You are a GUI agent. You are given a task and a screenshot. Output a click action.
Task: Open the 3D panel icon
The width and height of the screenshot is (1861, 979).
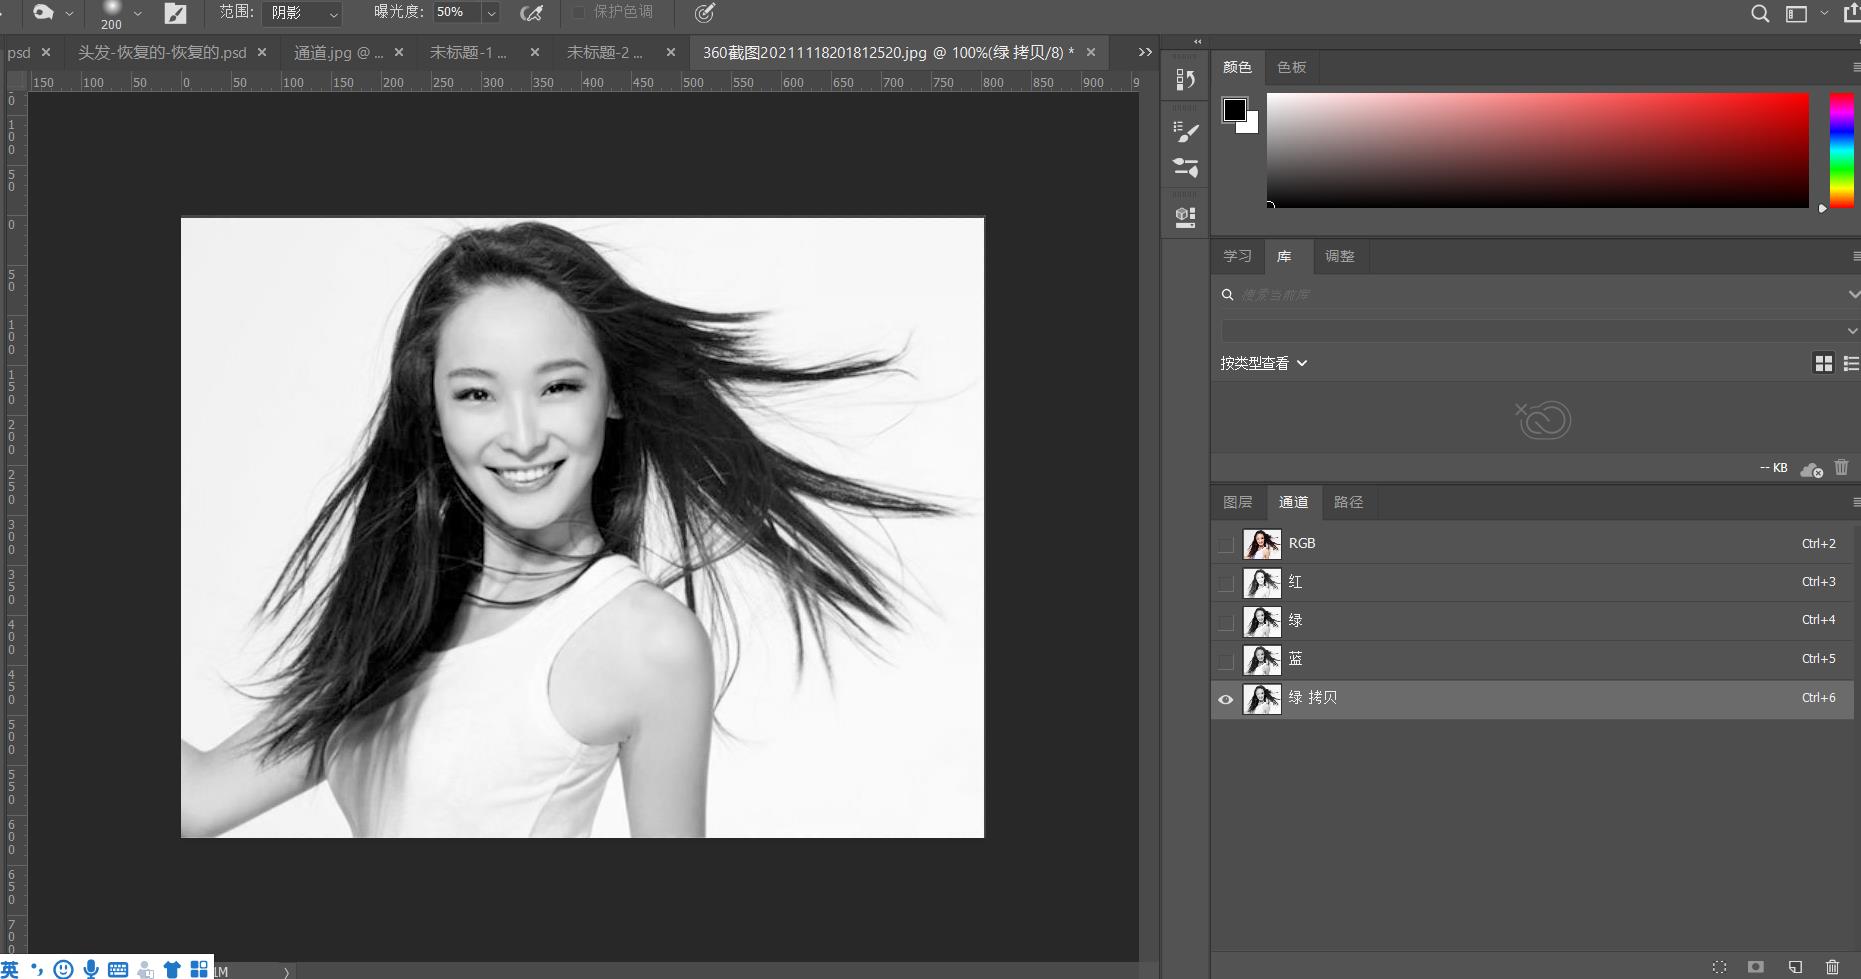pyautogui.click(x=1185, y=217)
